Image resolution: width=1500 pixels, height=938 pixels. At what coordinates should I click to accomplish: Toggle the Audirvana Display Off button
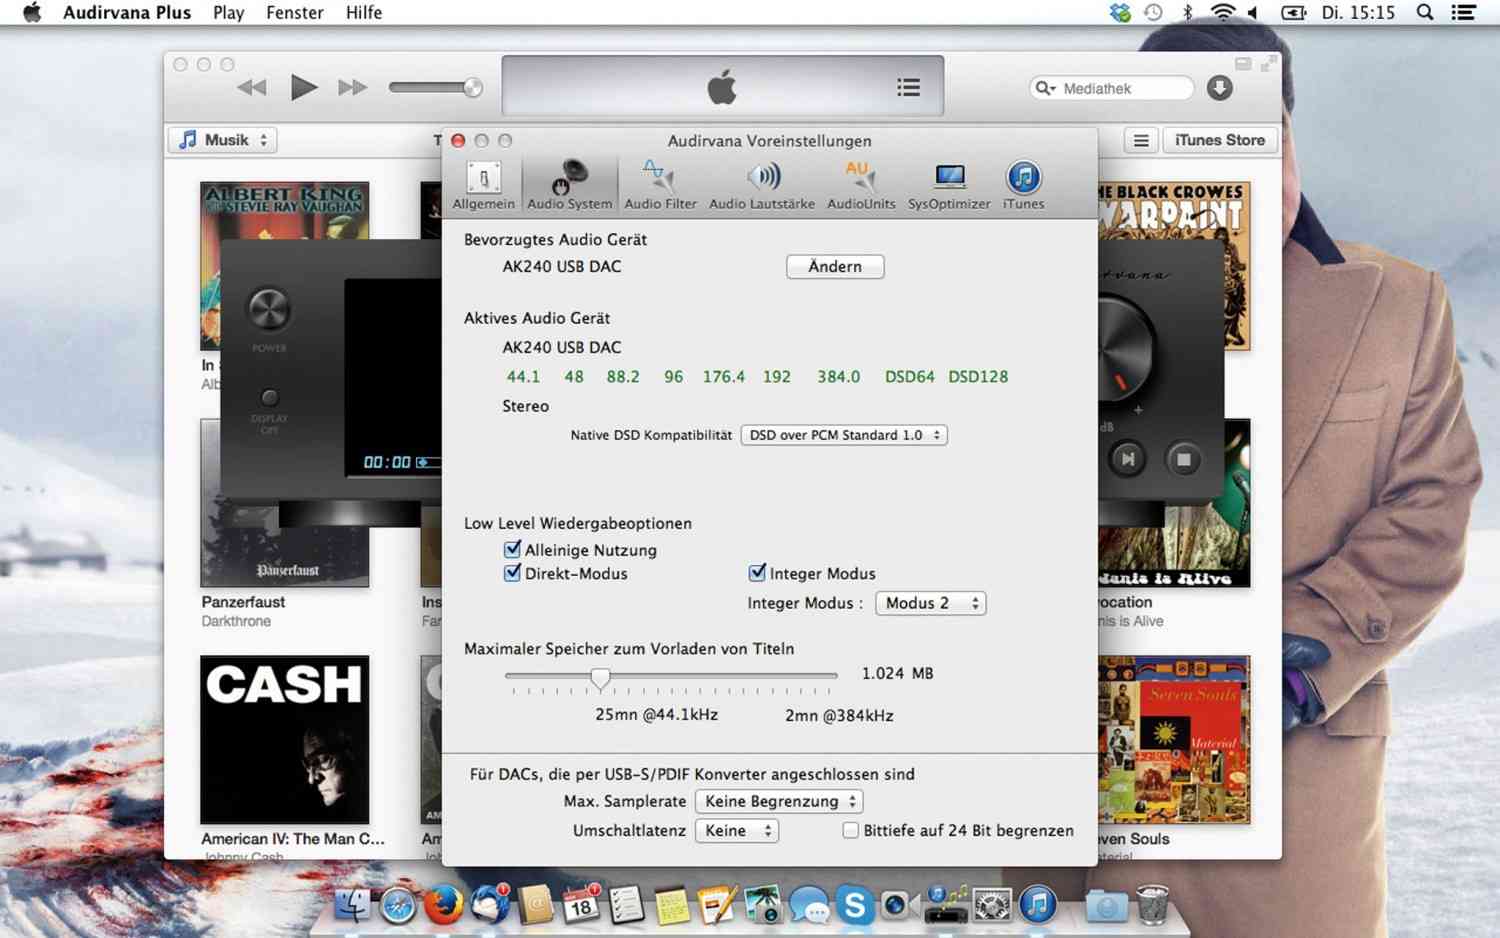click(269, 397)
